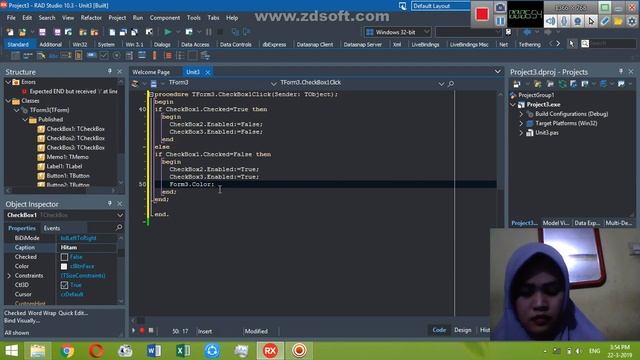
Task: Pause recording with the pause button
Action: (x=500, y=21)
